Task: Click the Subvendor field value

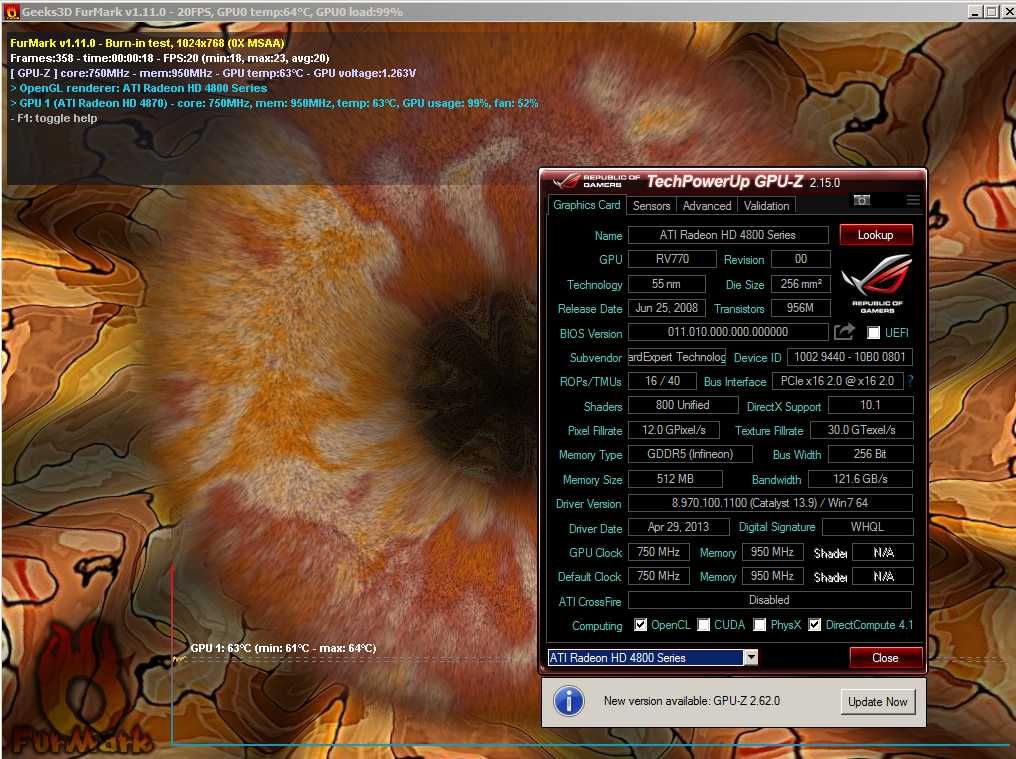Action: tap(677, 357)
